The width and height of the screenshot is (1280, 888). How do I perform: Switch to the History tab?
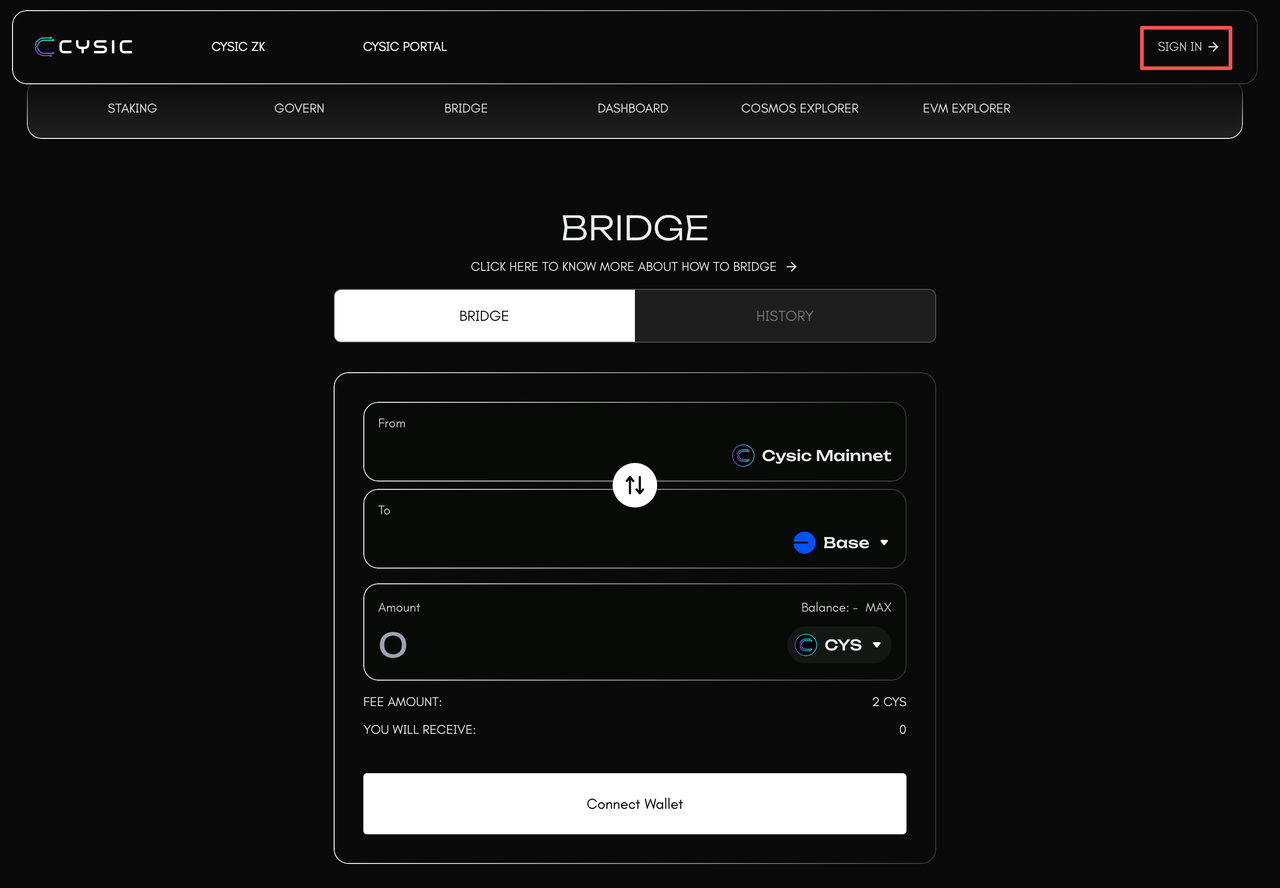pyautogui.click(x=784, y=316)
